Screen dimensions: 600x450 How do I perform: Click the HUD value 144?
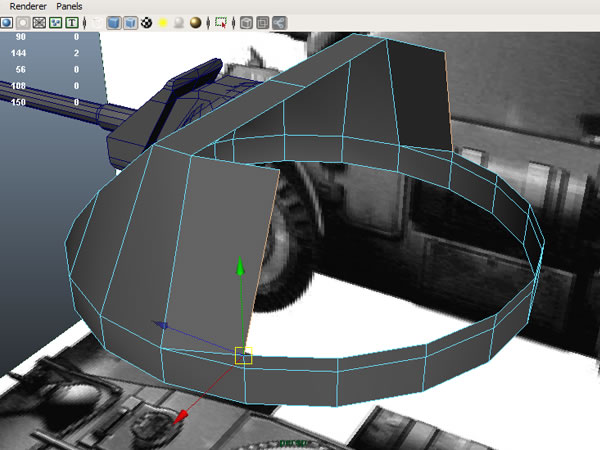click(x=19, y=53)
